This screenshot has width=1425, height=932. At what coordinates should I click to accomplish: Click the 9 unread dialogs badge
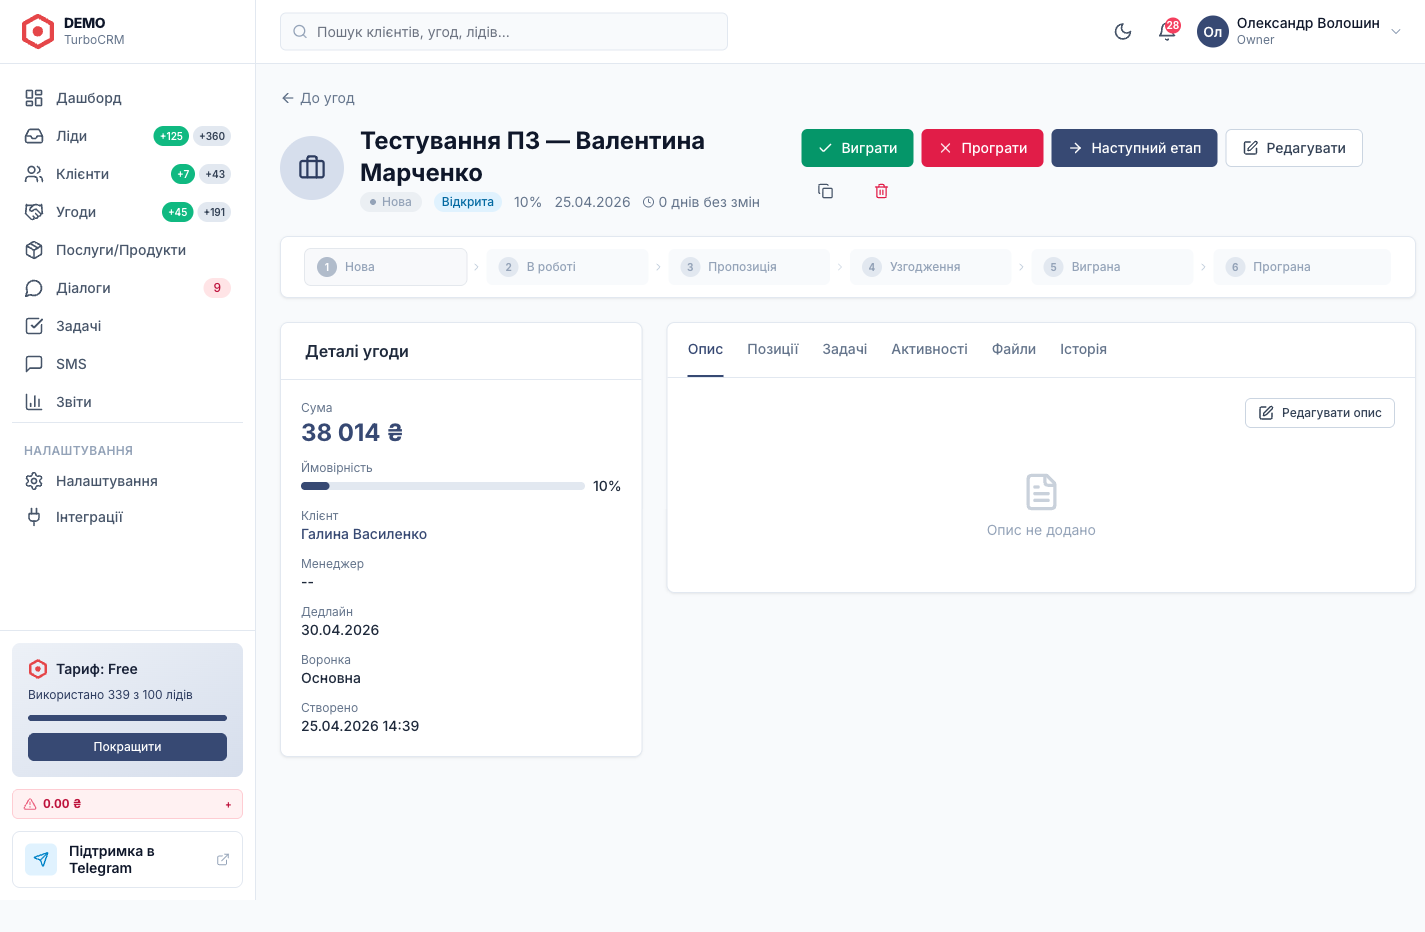[x=217, y=288]
